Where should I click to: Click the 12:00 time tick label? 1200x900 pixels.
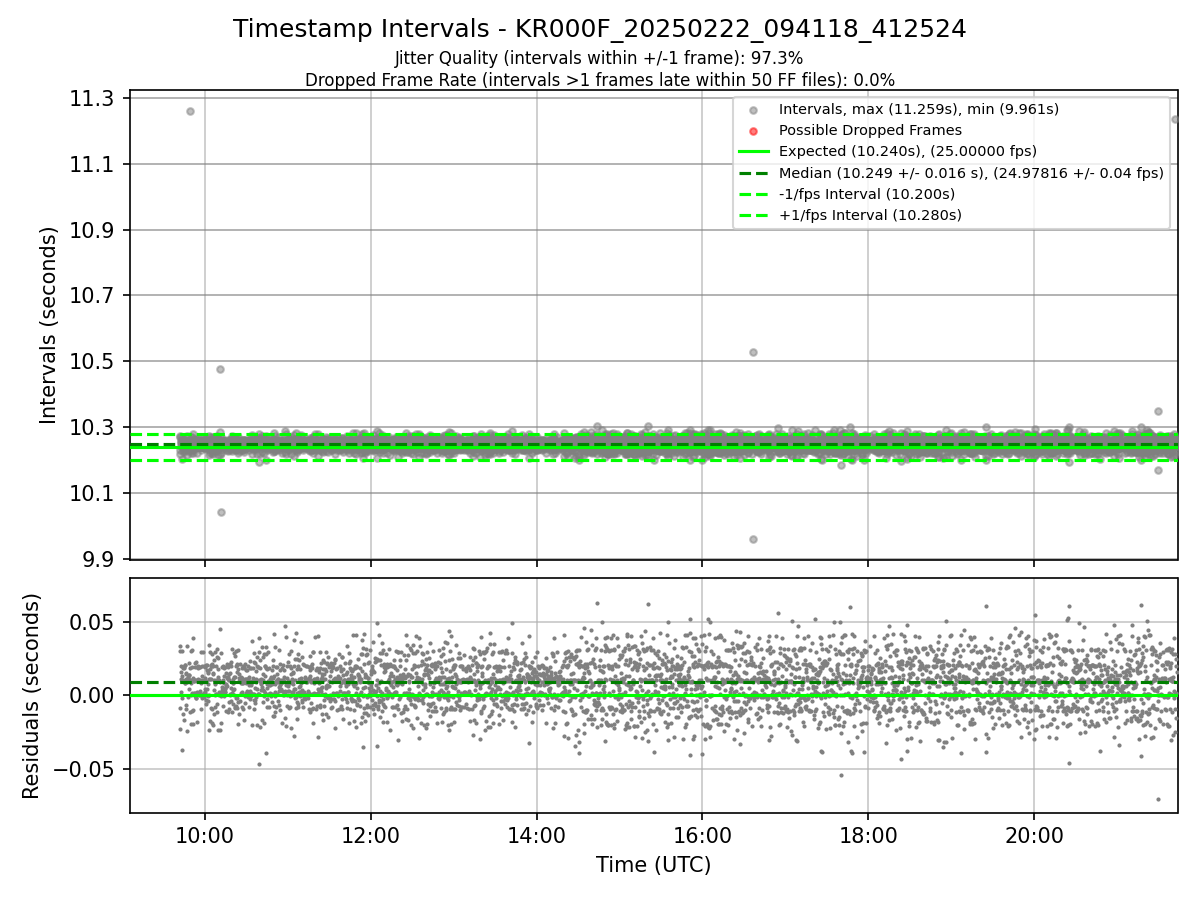tap(371, 836)
